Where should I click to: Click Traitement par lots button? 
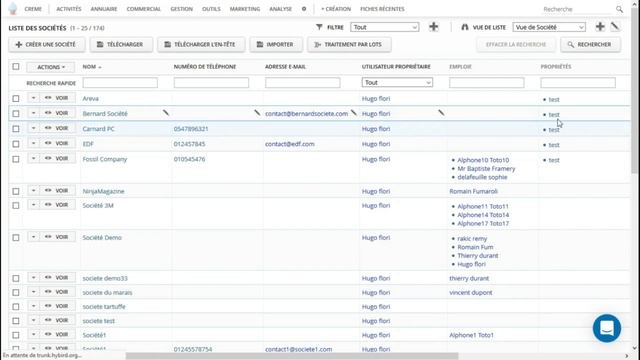[349, 44]
